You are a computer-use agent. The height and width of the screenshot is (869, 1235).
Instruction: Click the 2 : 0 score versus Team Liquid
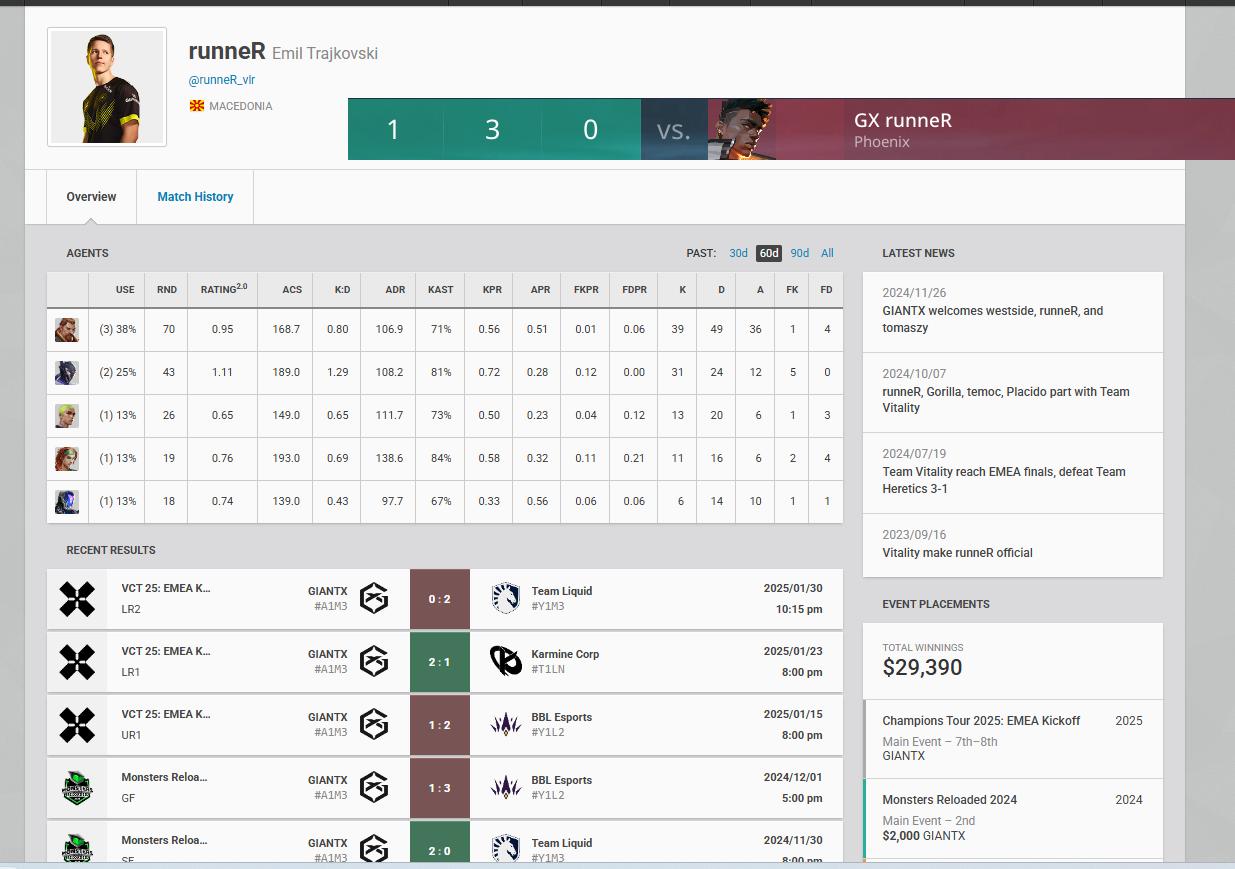pos(439,842)
